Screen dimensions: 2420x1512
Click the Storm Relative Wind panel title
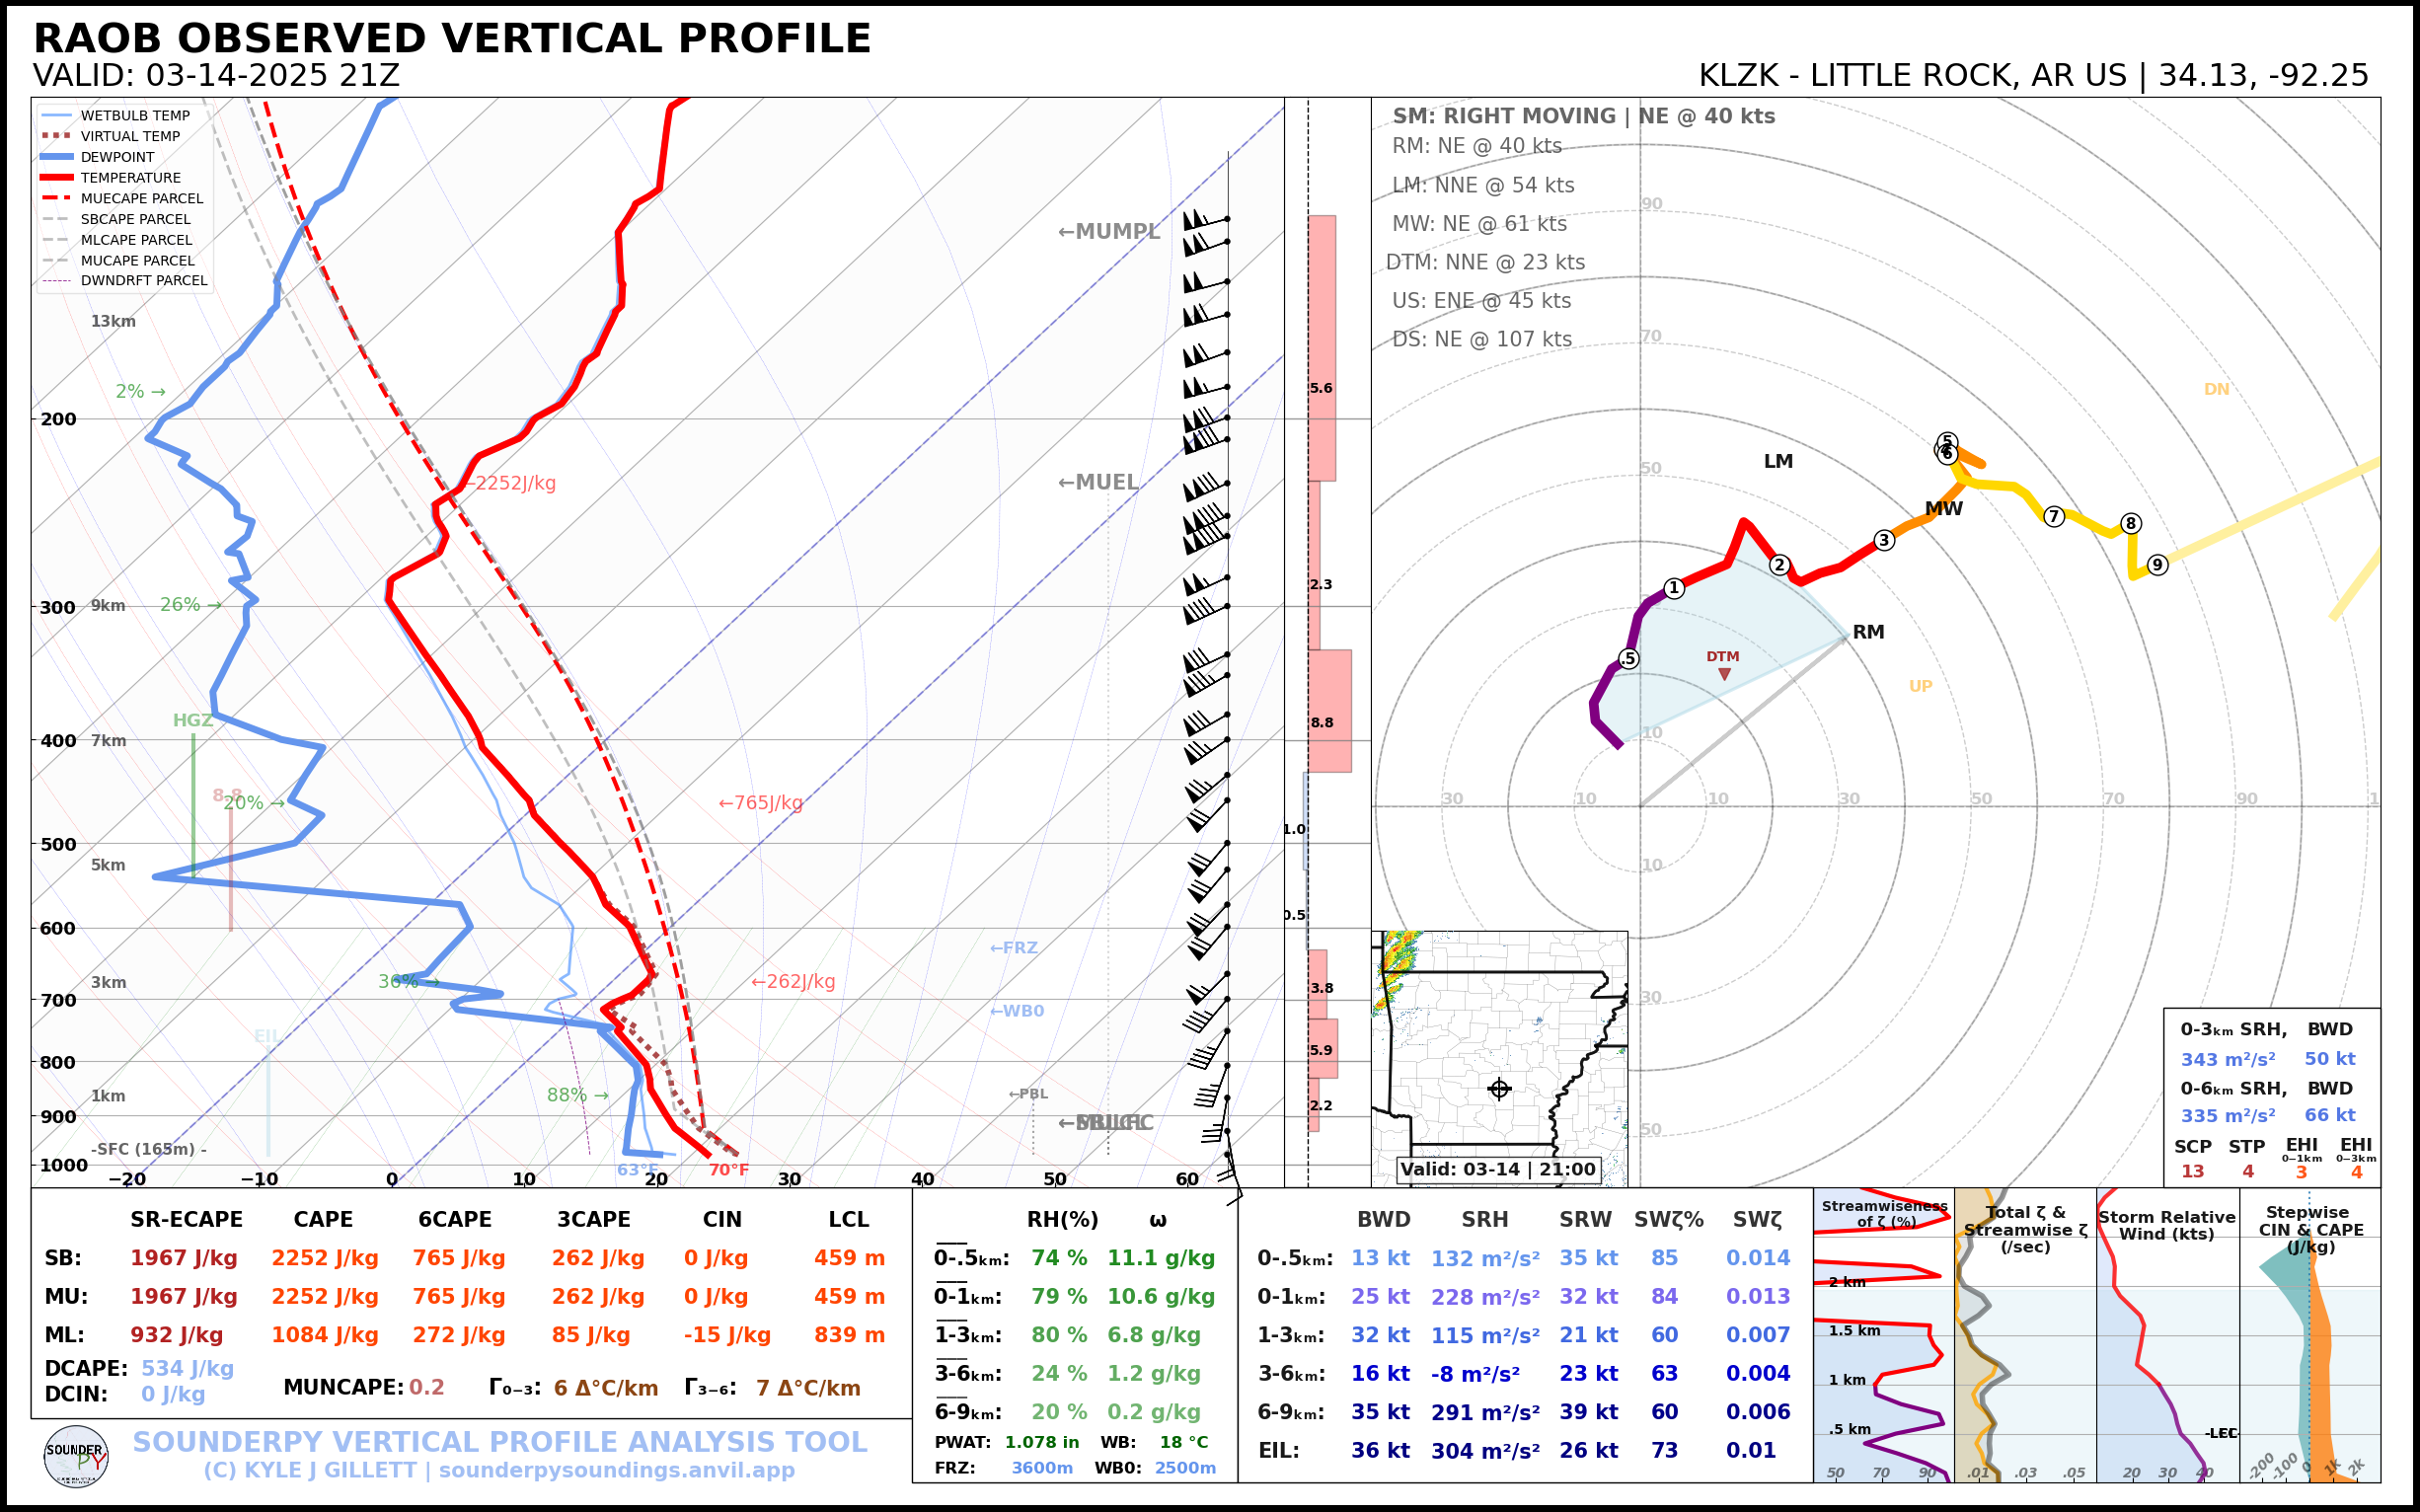(x=2166, y=1225)
